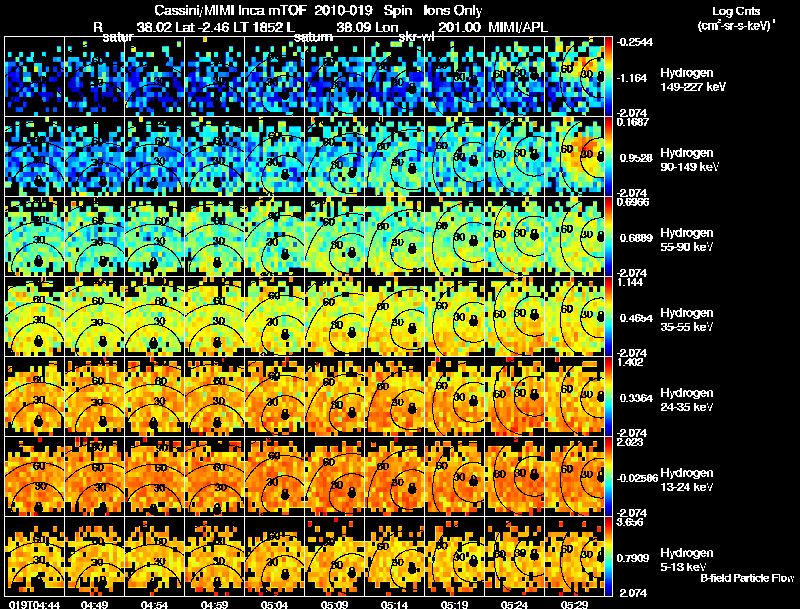
Task: Open the 13-24 keV panel at 05:09
Action: [x=334, y=477]
